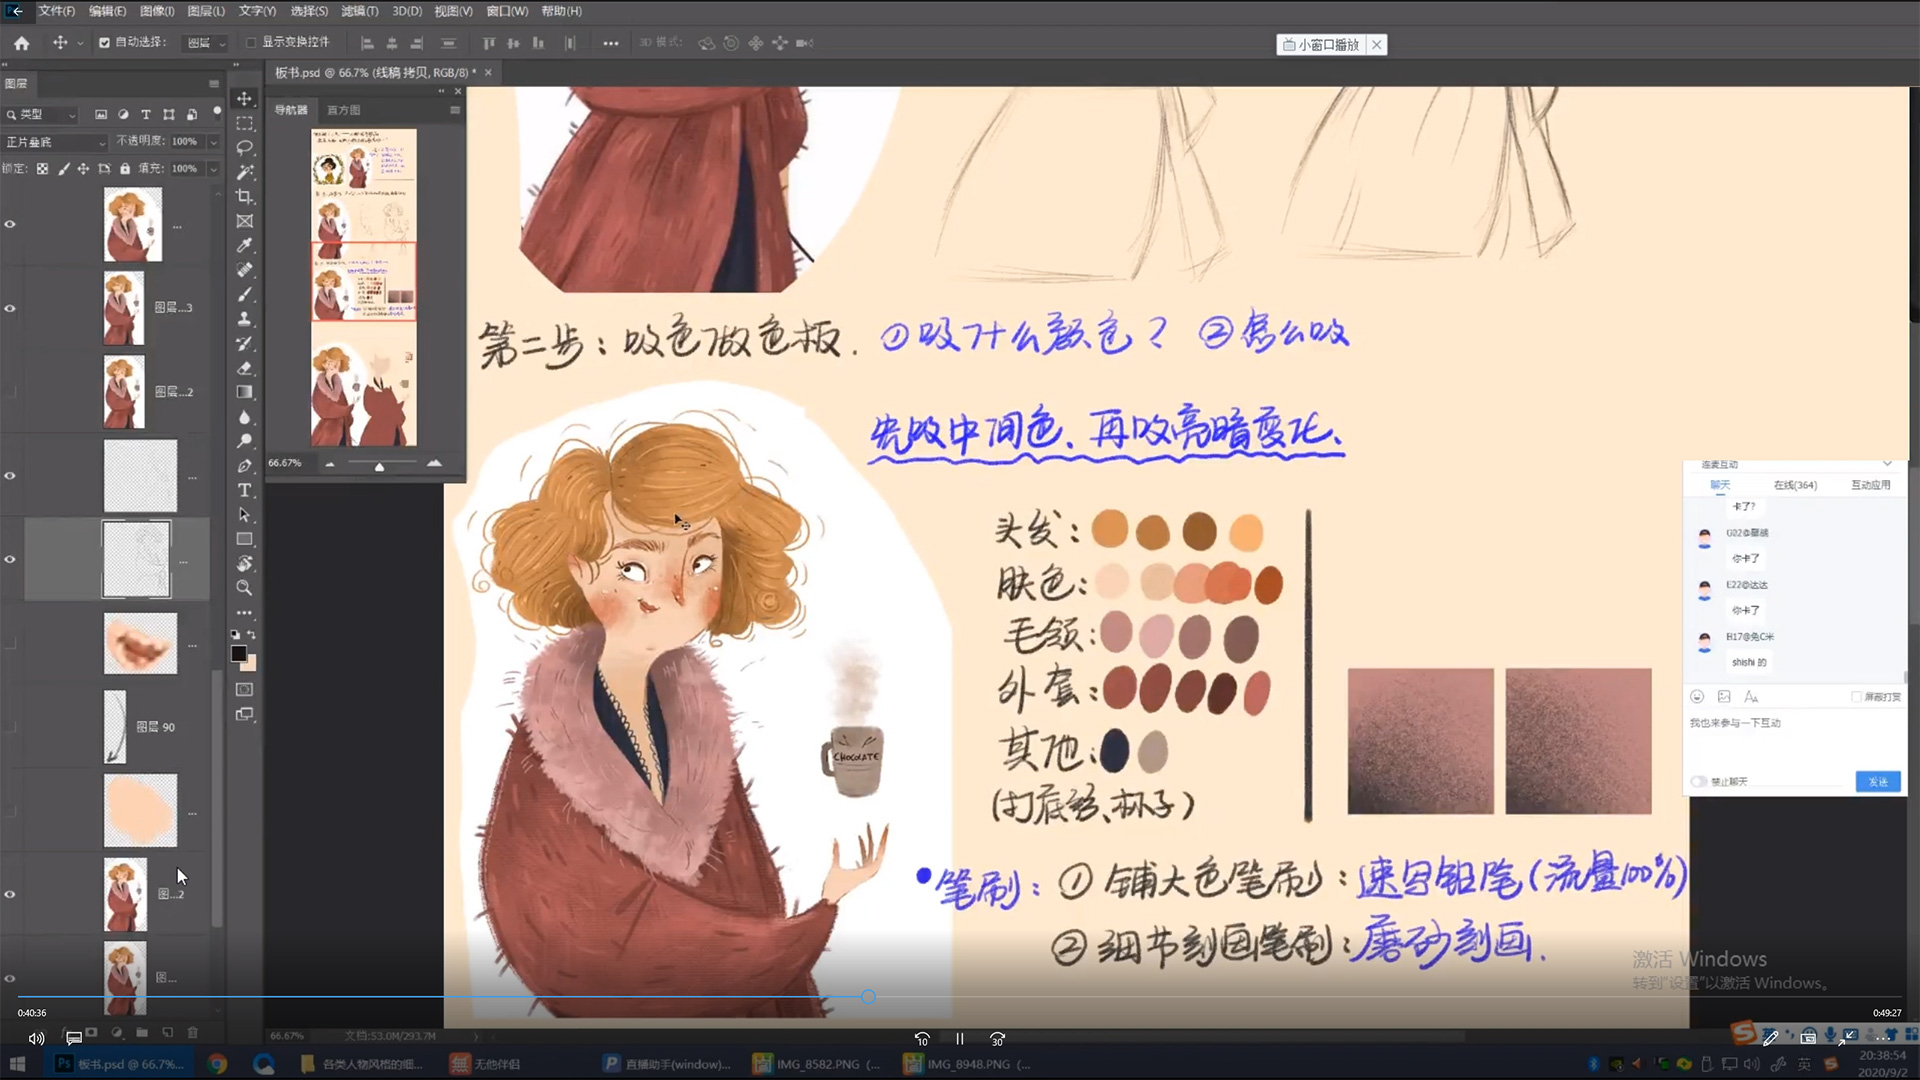Screen dimensions: 1920x1080
Task: Open the 不透明度 opacity dropdown arrow
Action: (213, 142)
